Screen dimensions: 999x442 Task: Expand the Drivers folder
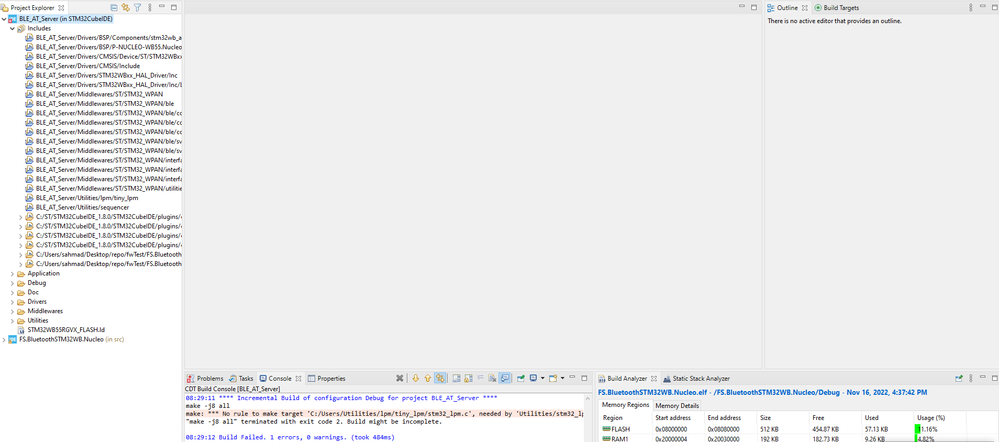coord(12,302)
